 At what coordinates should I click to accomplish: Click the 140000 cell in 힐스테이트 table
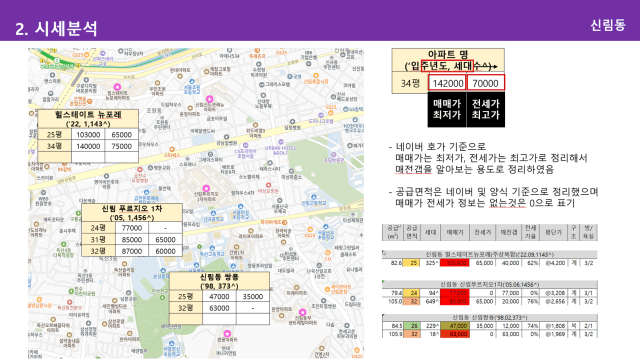(x=88, y=146)
